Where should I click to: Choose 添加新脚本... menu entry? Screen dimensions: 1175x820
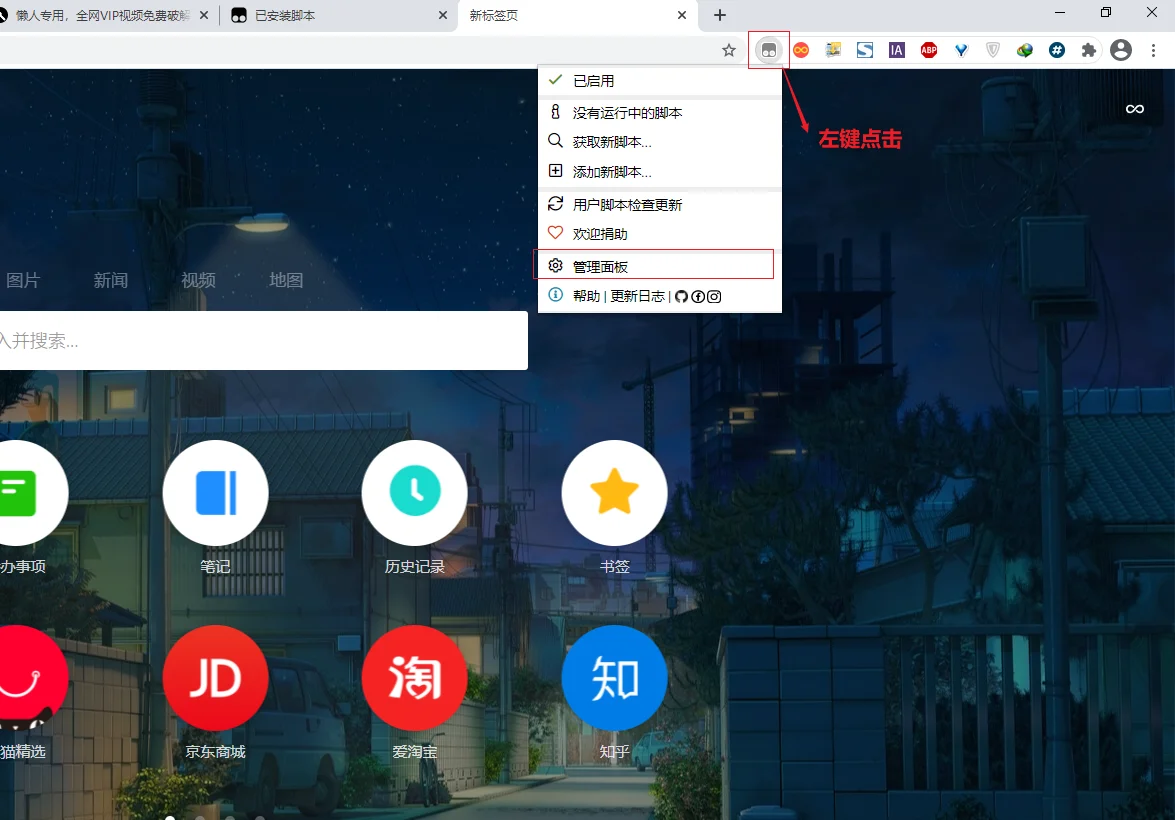(659, 172)
